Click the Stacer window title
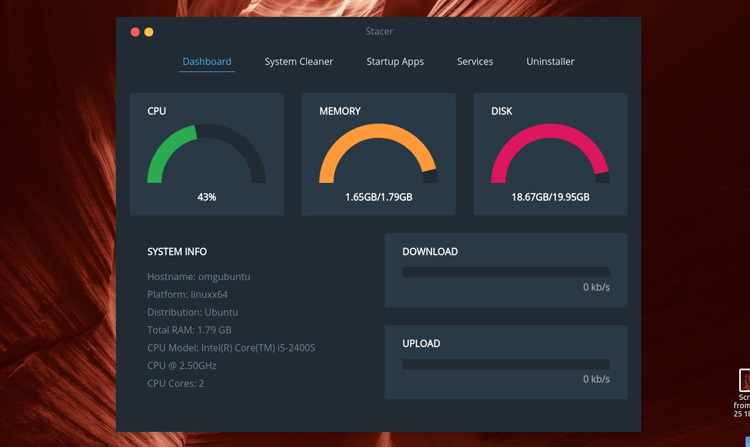Image resolution: width=750 pixels, height=447 pixels. [379, 32]
